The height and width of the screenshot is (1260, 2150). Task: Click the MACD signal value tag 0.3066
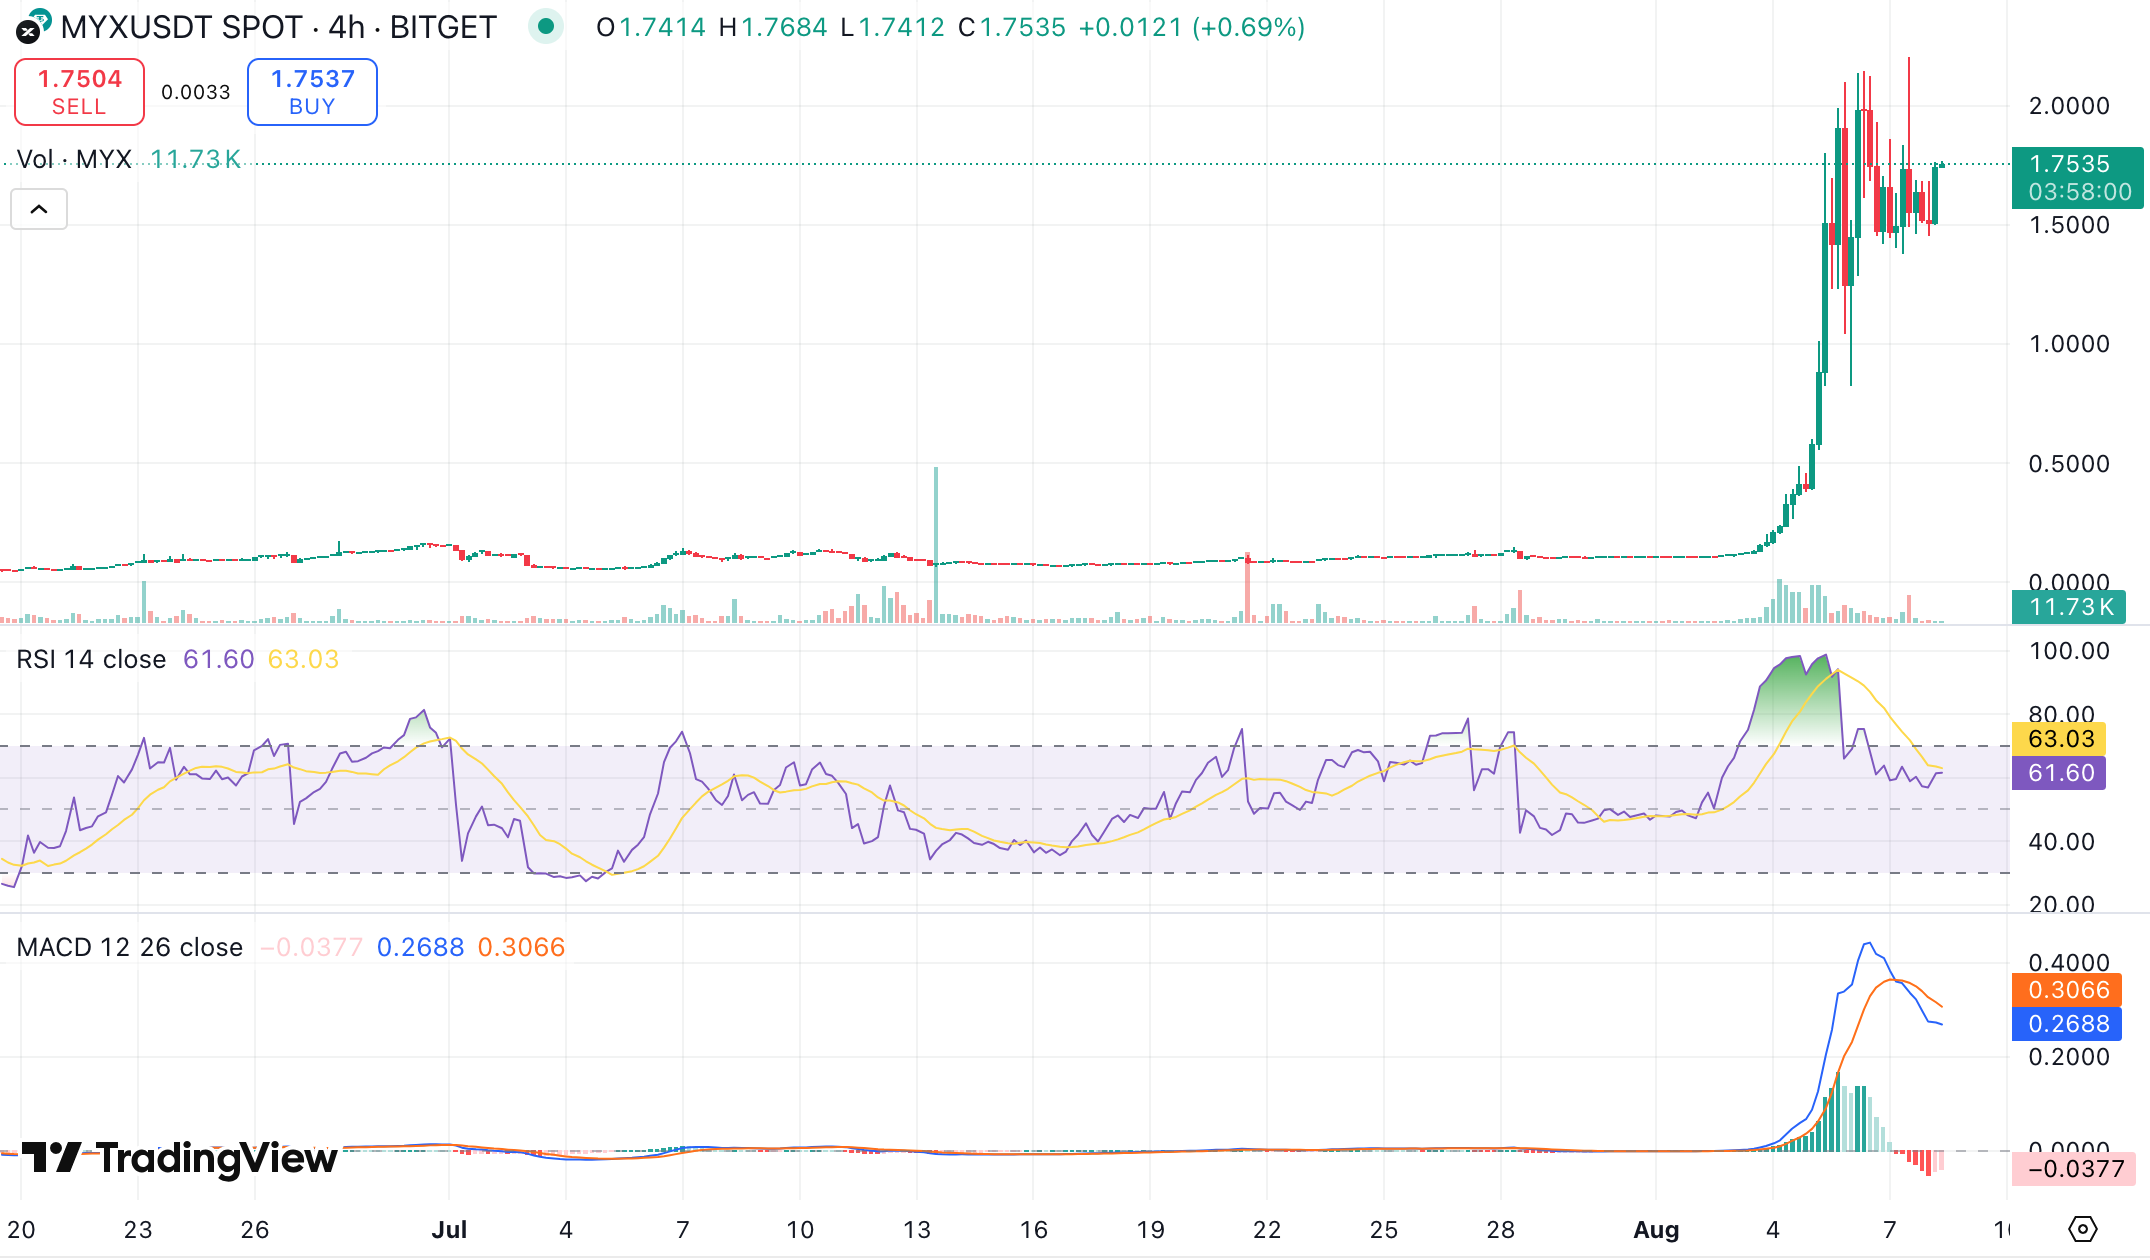(2067, 990)
